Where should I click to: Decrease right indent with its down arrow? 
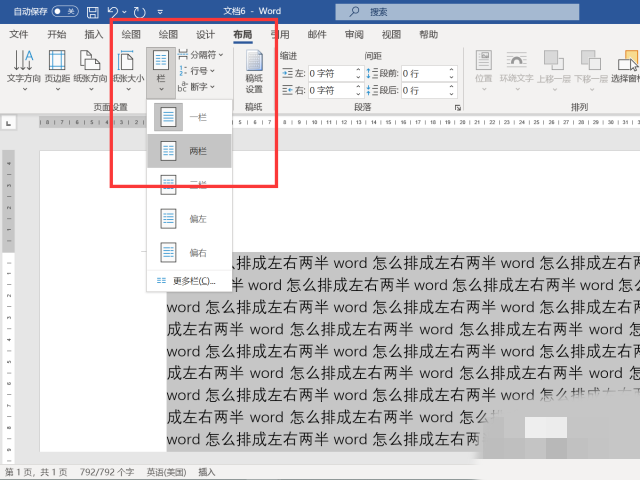(358, 94)
